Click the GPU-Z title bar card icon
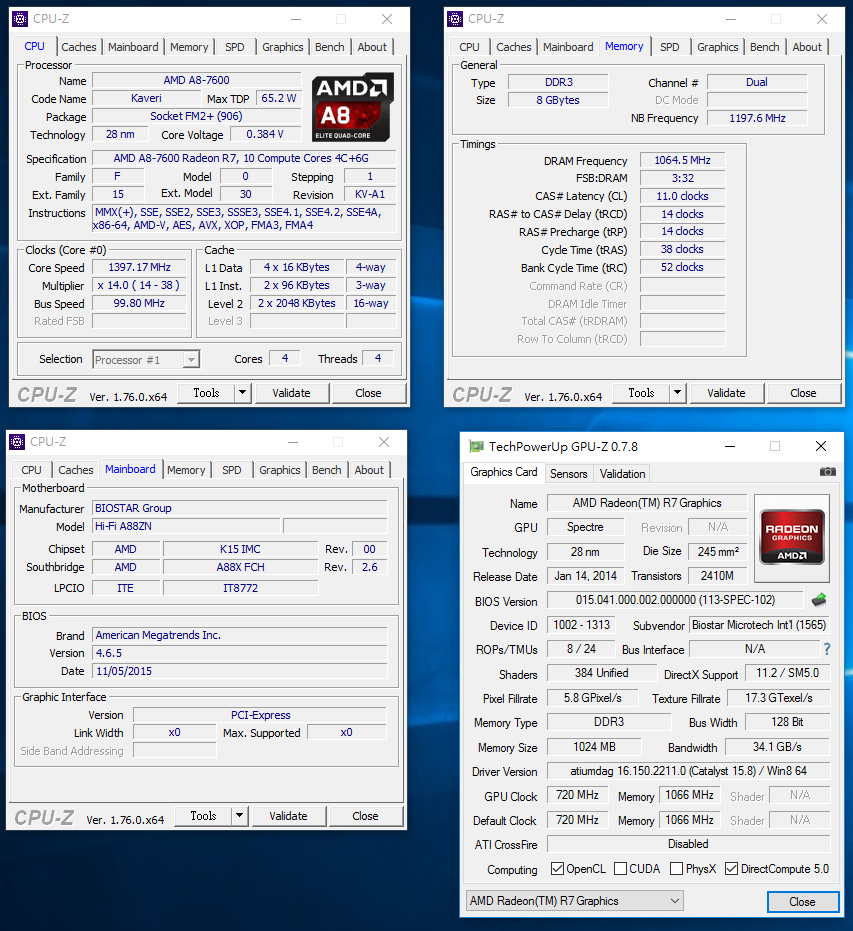The width and height of the screenshot is (853, 931). click(476, 446)
